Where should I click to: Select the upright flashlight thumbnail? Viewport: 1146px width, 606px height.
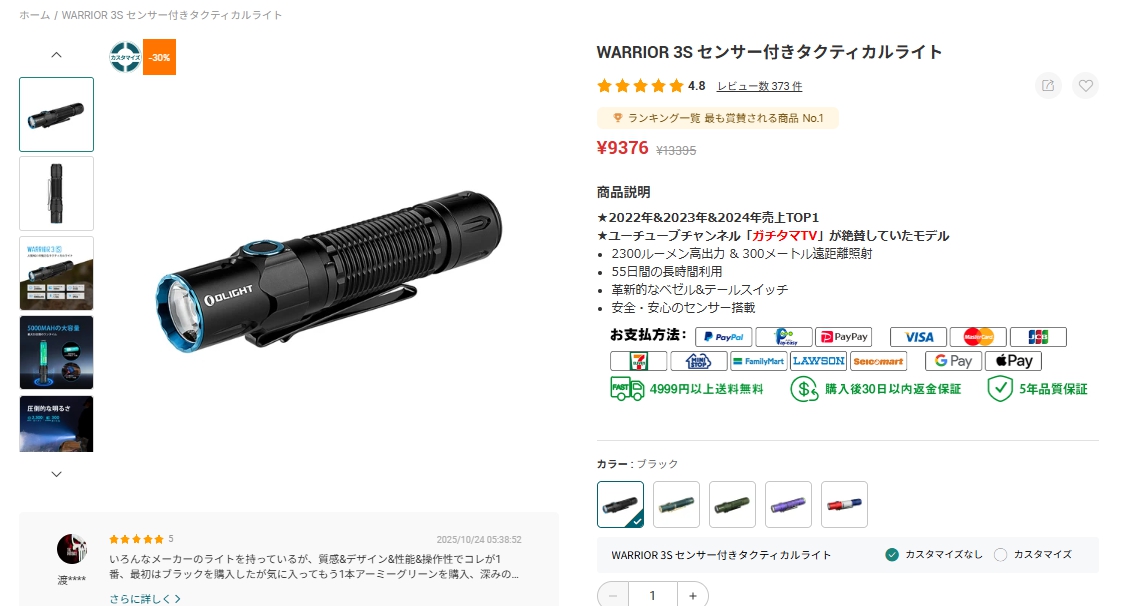point(56,194)
